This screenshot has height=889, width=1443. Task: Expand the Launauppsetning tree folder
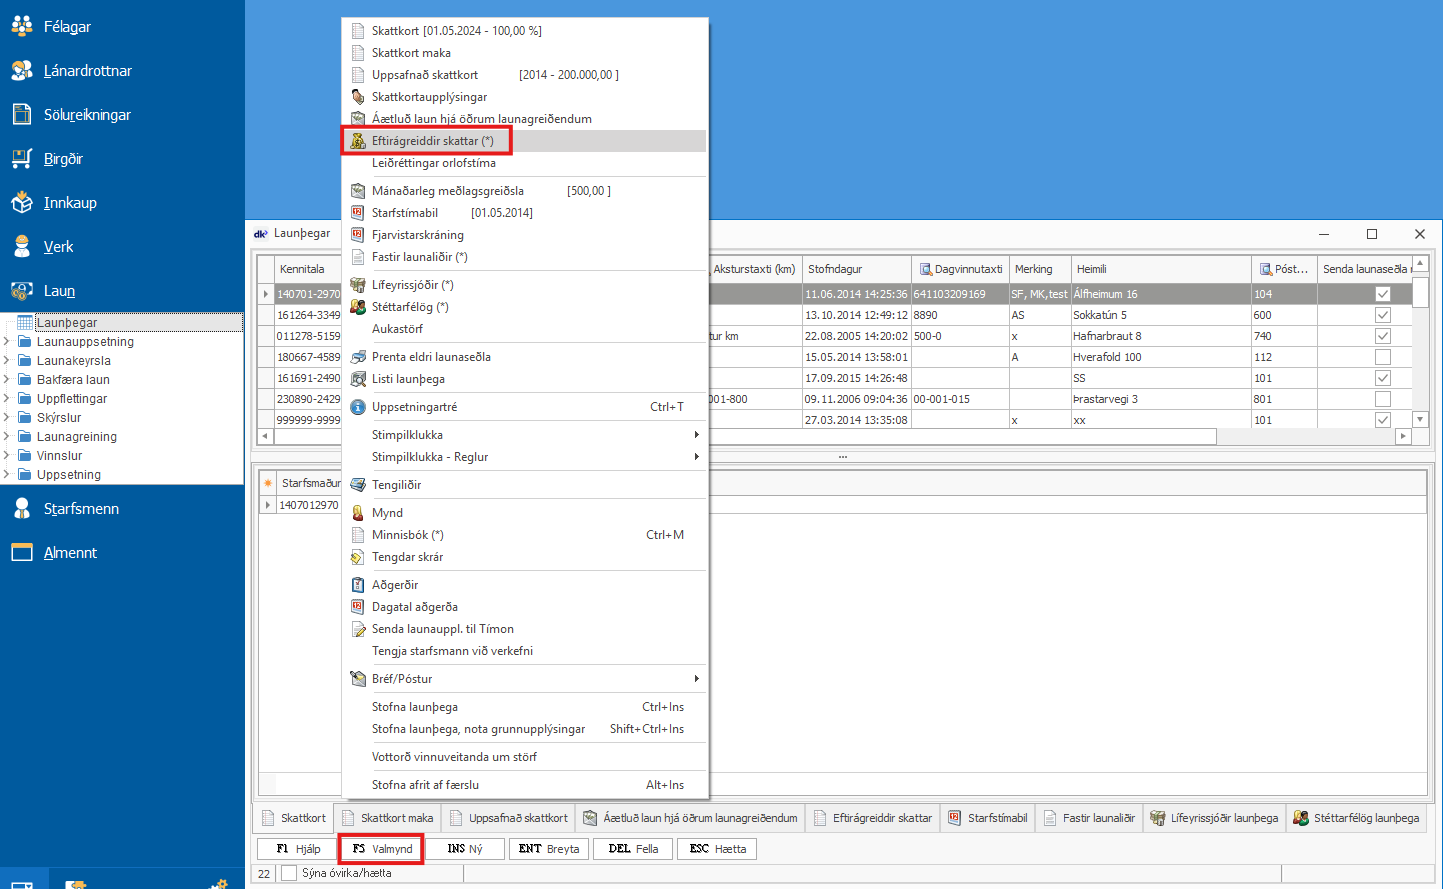pyautogui.click(x=7, y=342)
